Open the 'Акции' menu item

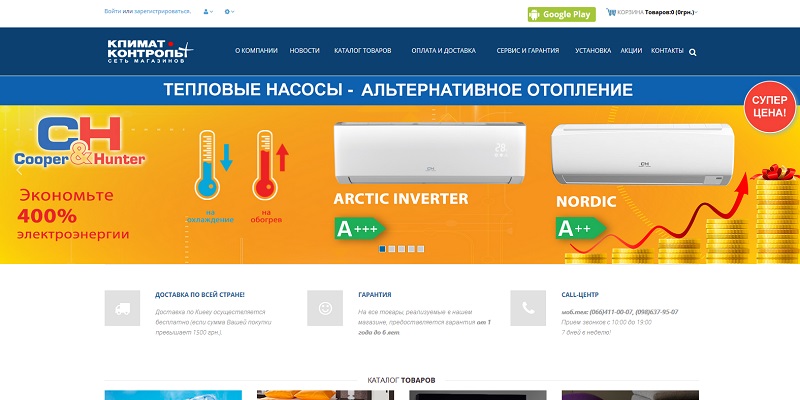pyautogui.click(x=631, y=51)
